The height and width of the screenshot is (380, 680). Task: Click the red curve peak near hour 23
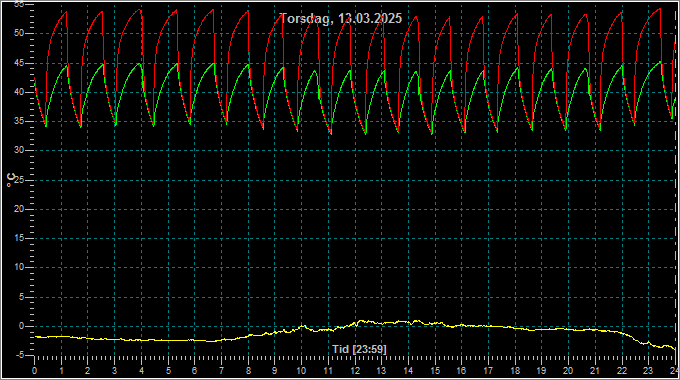click(x=660, y=9)
